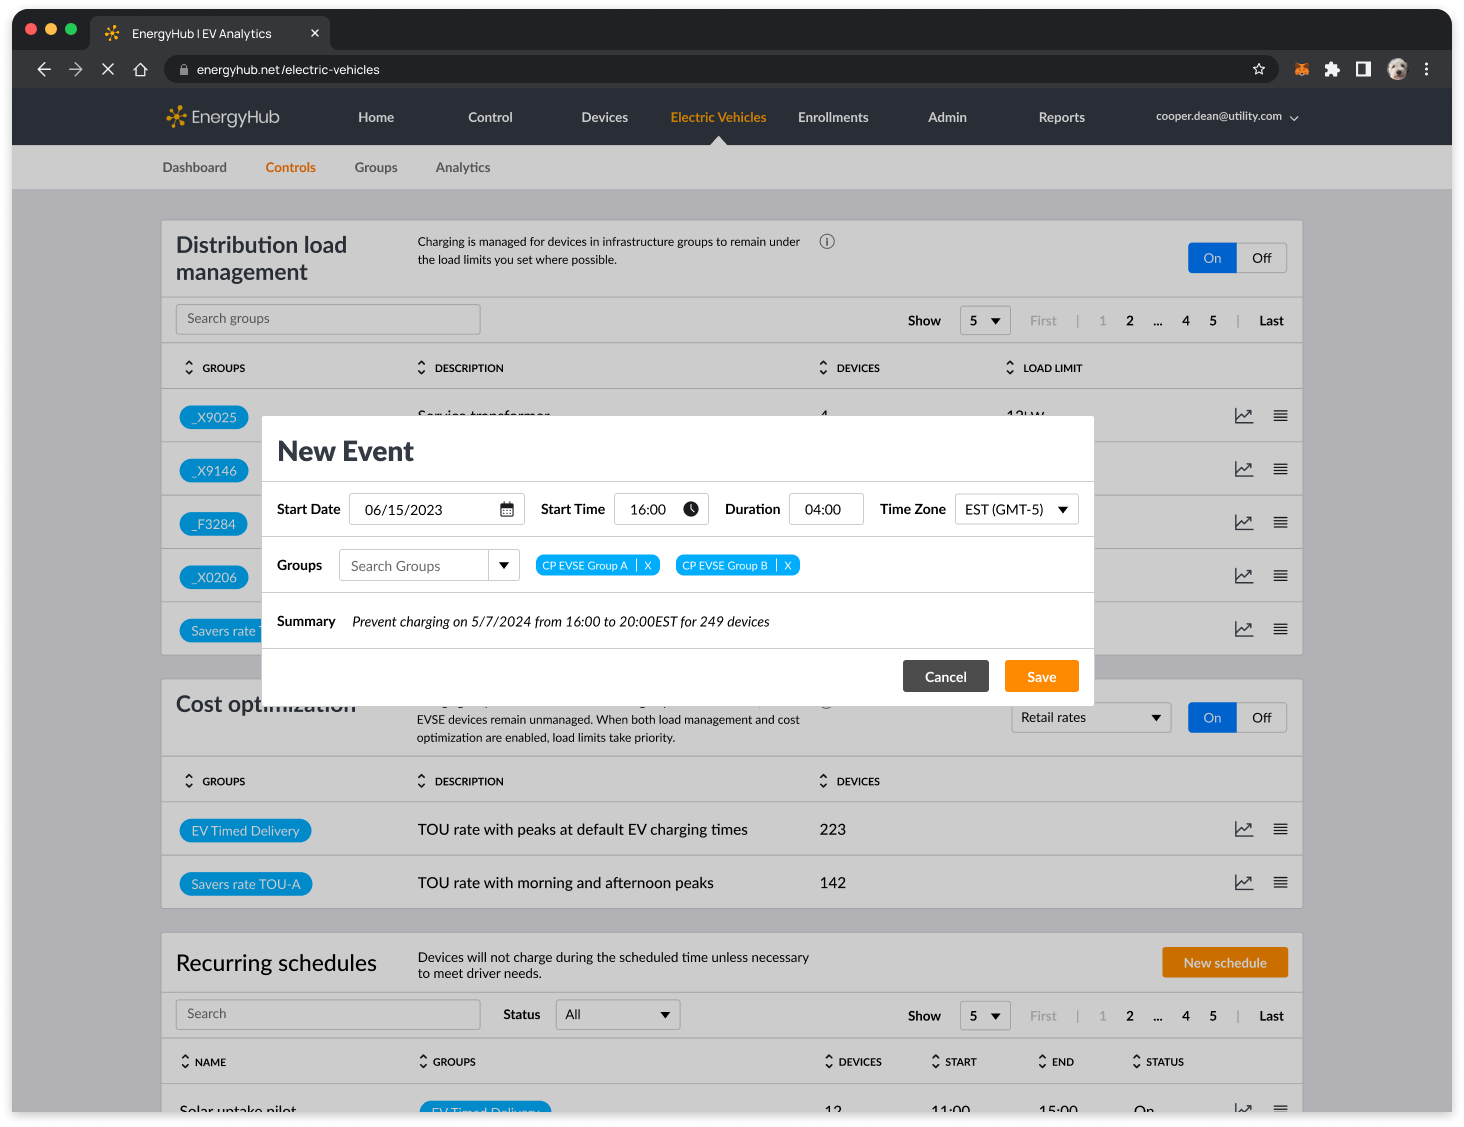Open chart icon for EV Timed Delivery row
The height and width of the screenshot is (1127, 1464).
point(1243,829)
